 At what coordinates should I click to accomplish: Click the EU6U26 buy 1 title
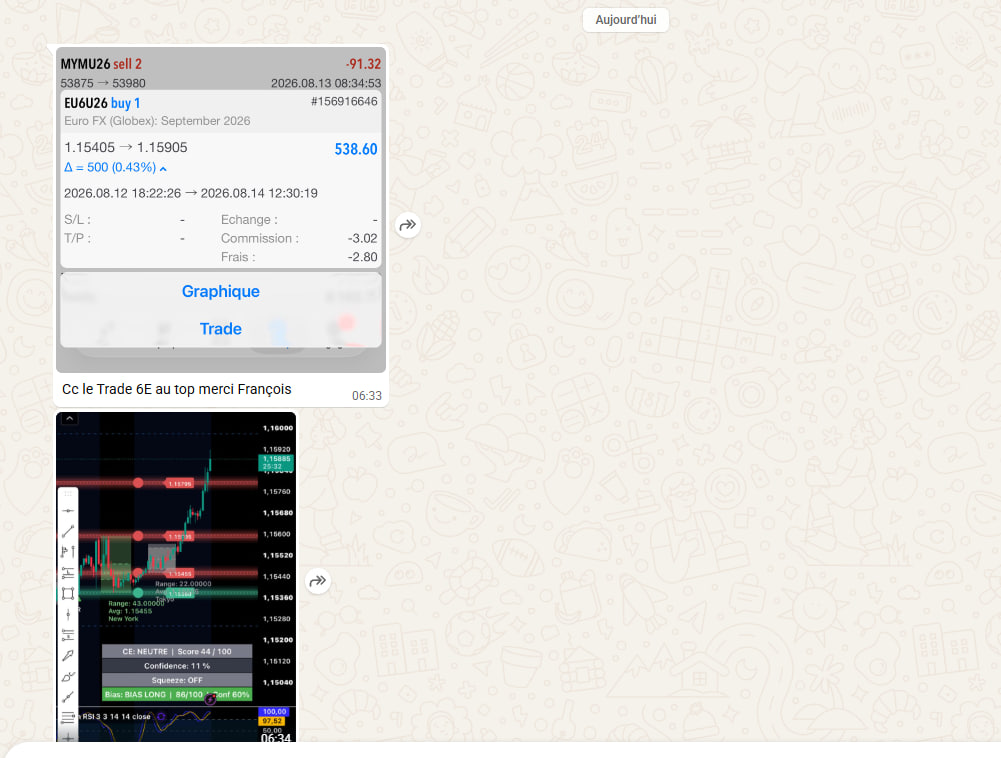102,103
